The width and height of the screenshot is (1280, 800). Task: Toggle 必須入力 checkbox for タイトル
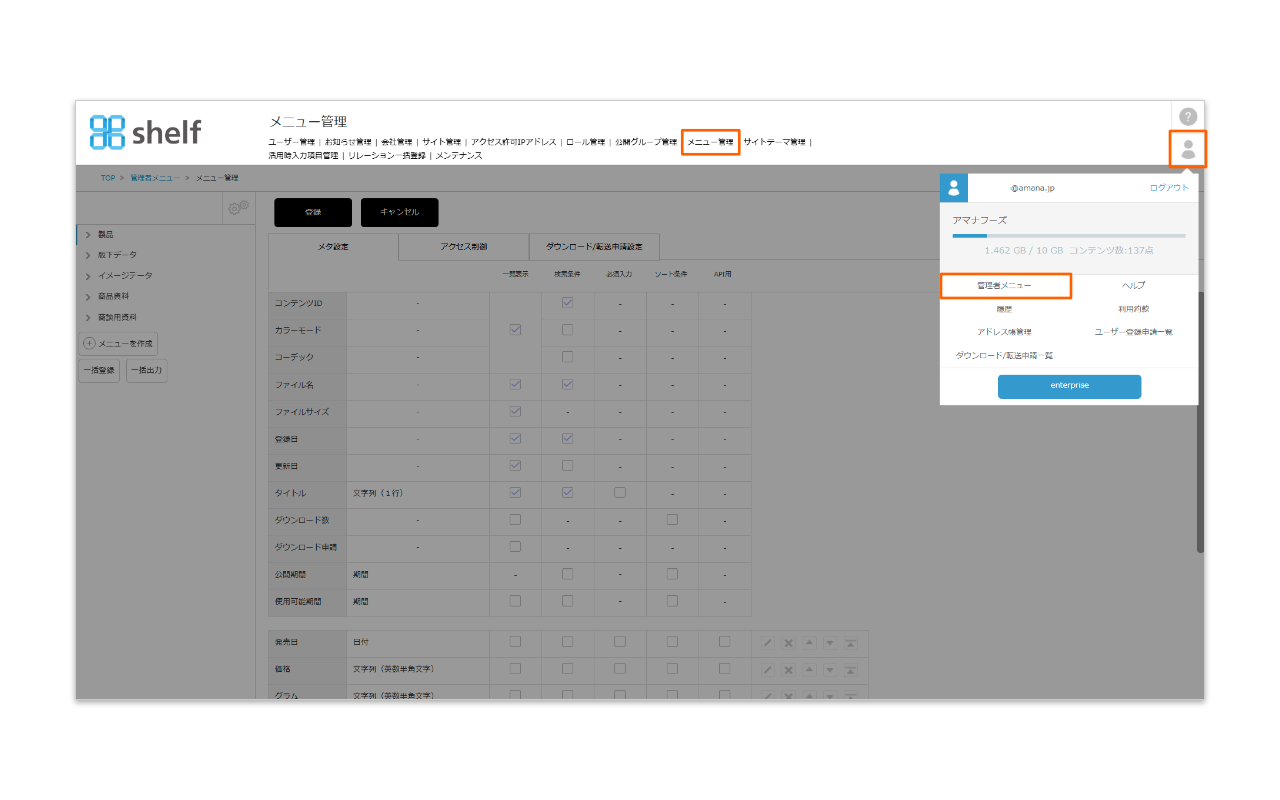tap(619, 492)
